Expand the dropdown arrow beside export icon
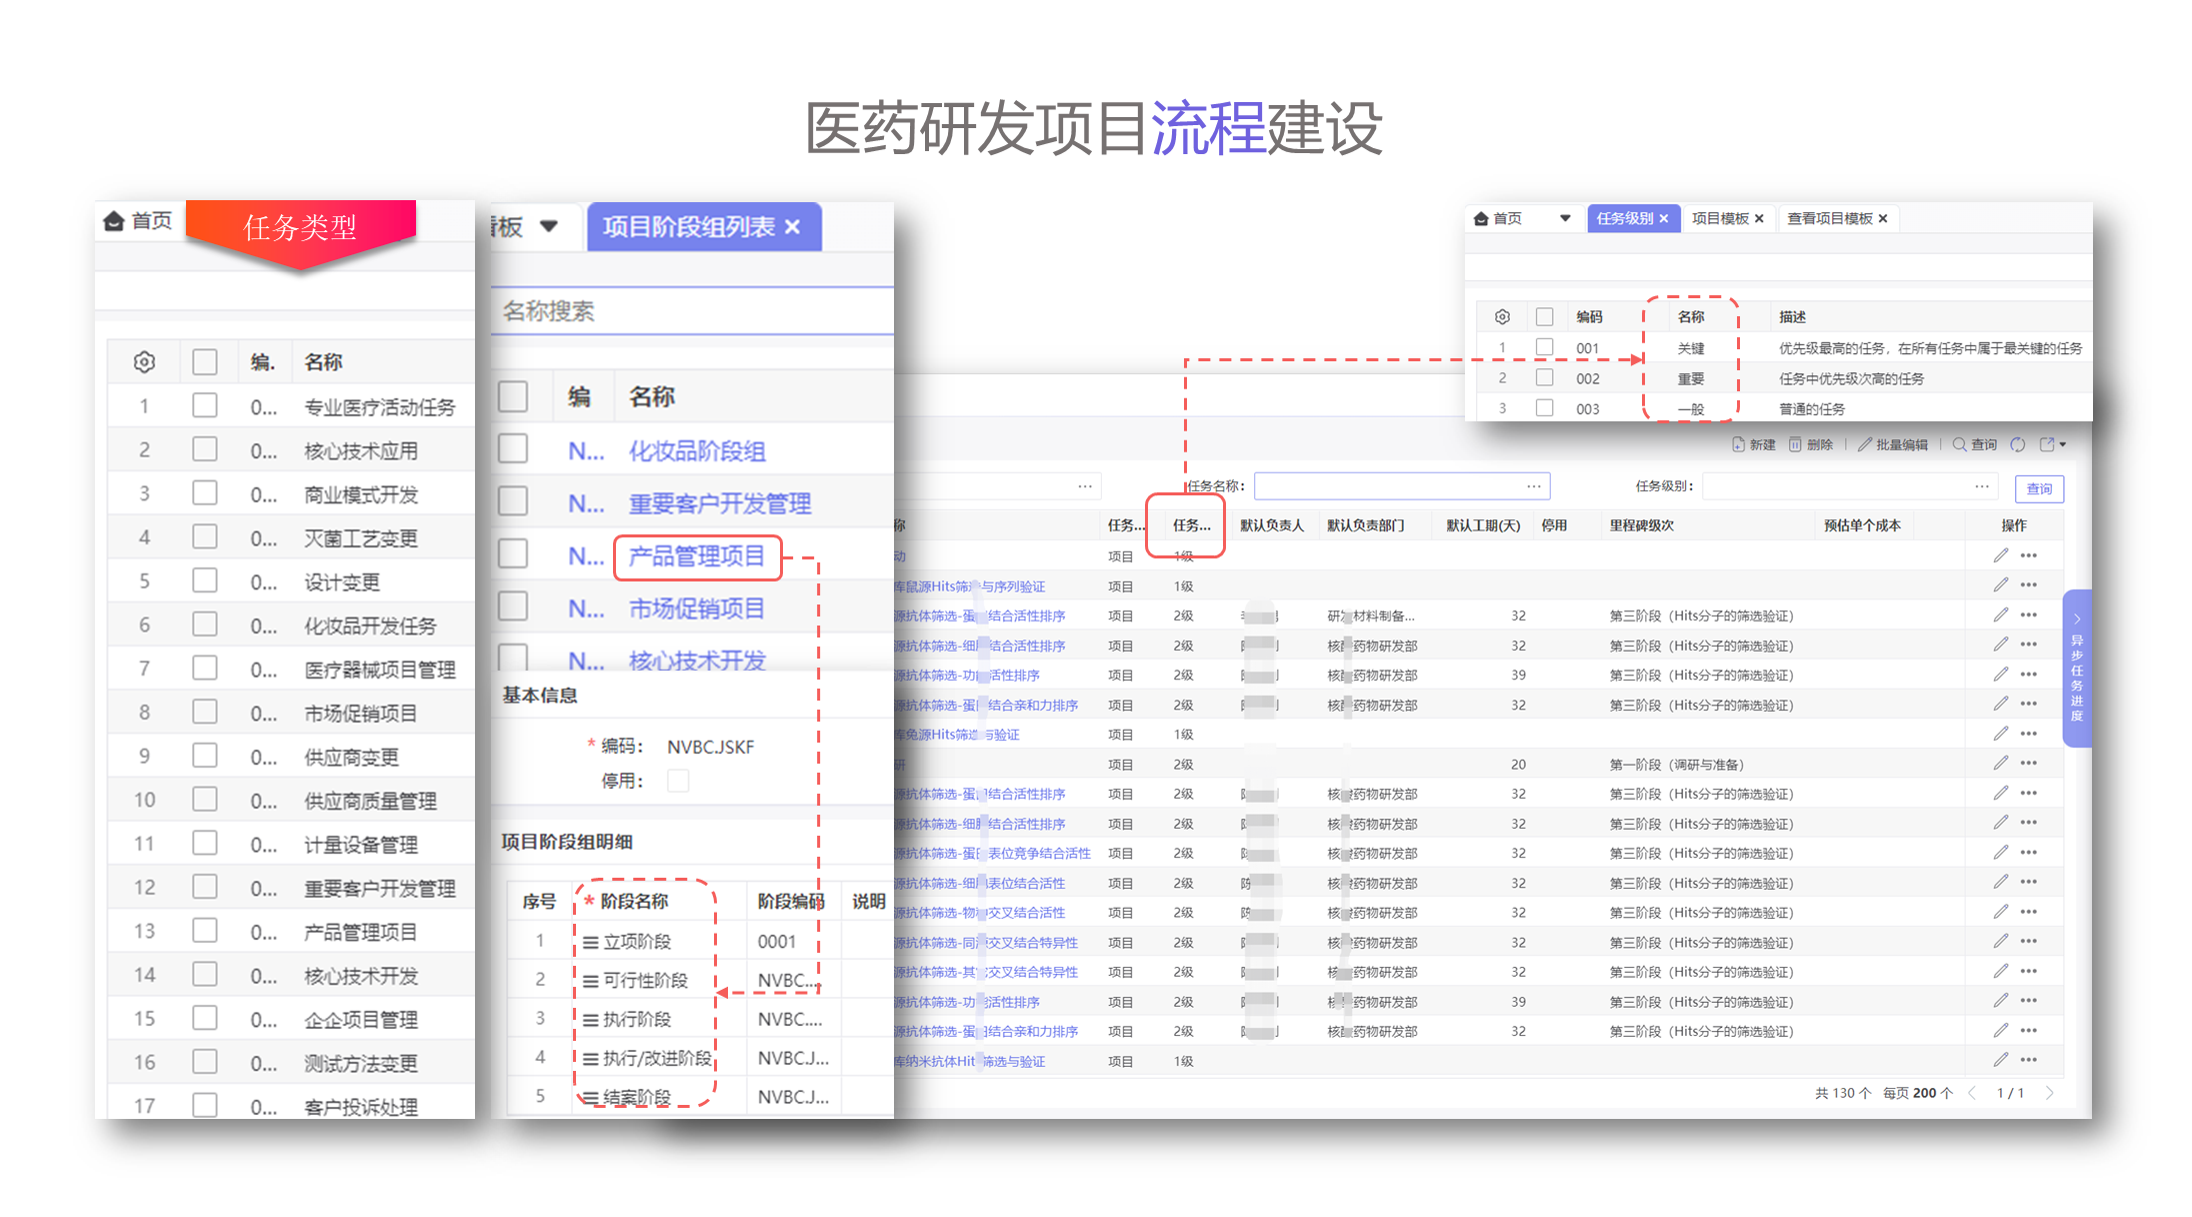2192x1217 pixels. pyautogui.click(x=2063, y=445)
